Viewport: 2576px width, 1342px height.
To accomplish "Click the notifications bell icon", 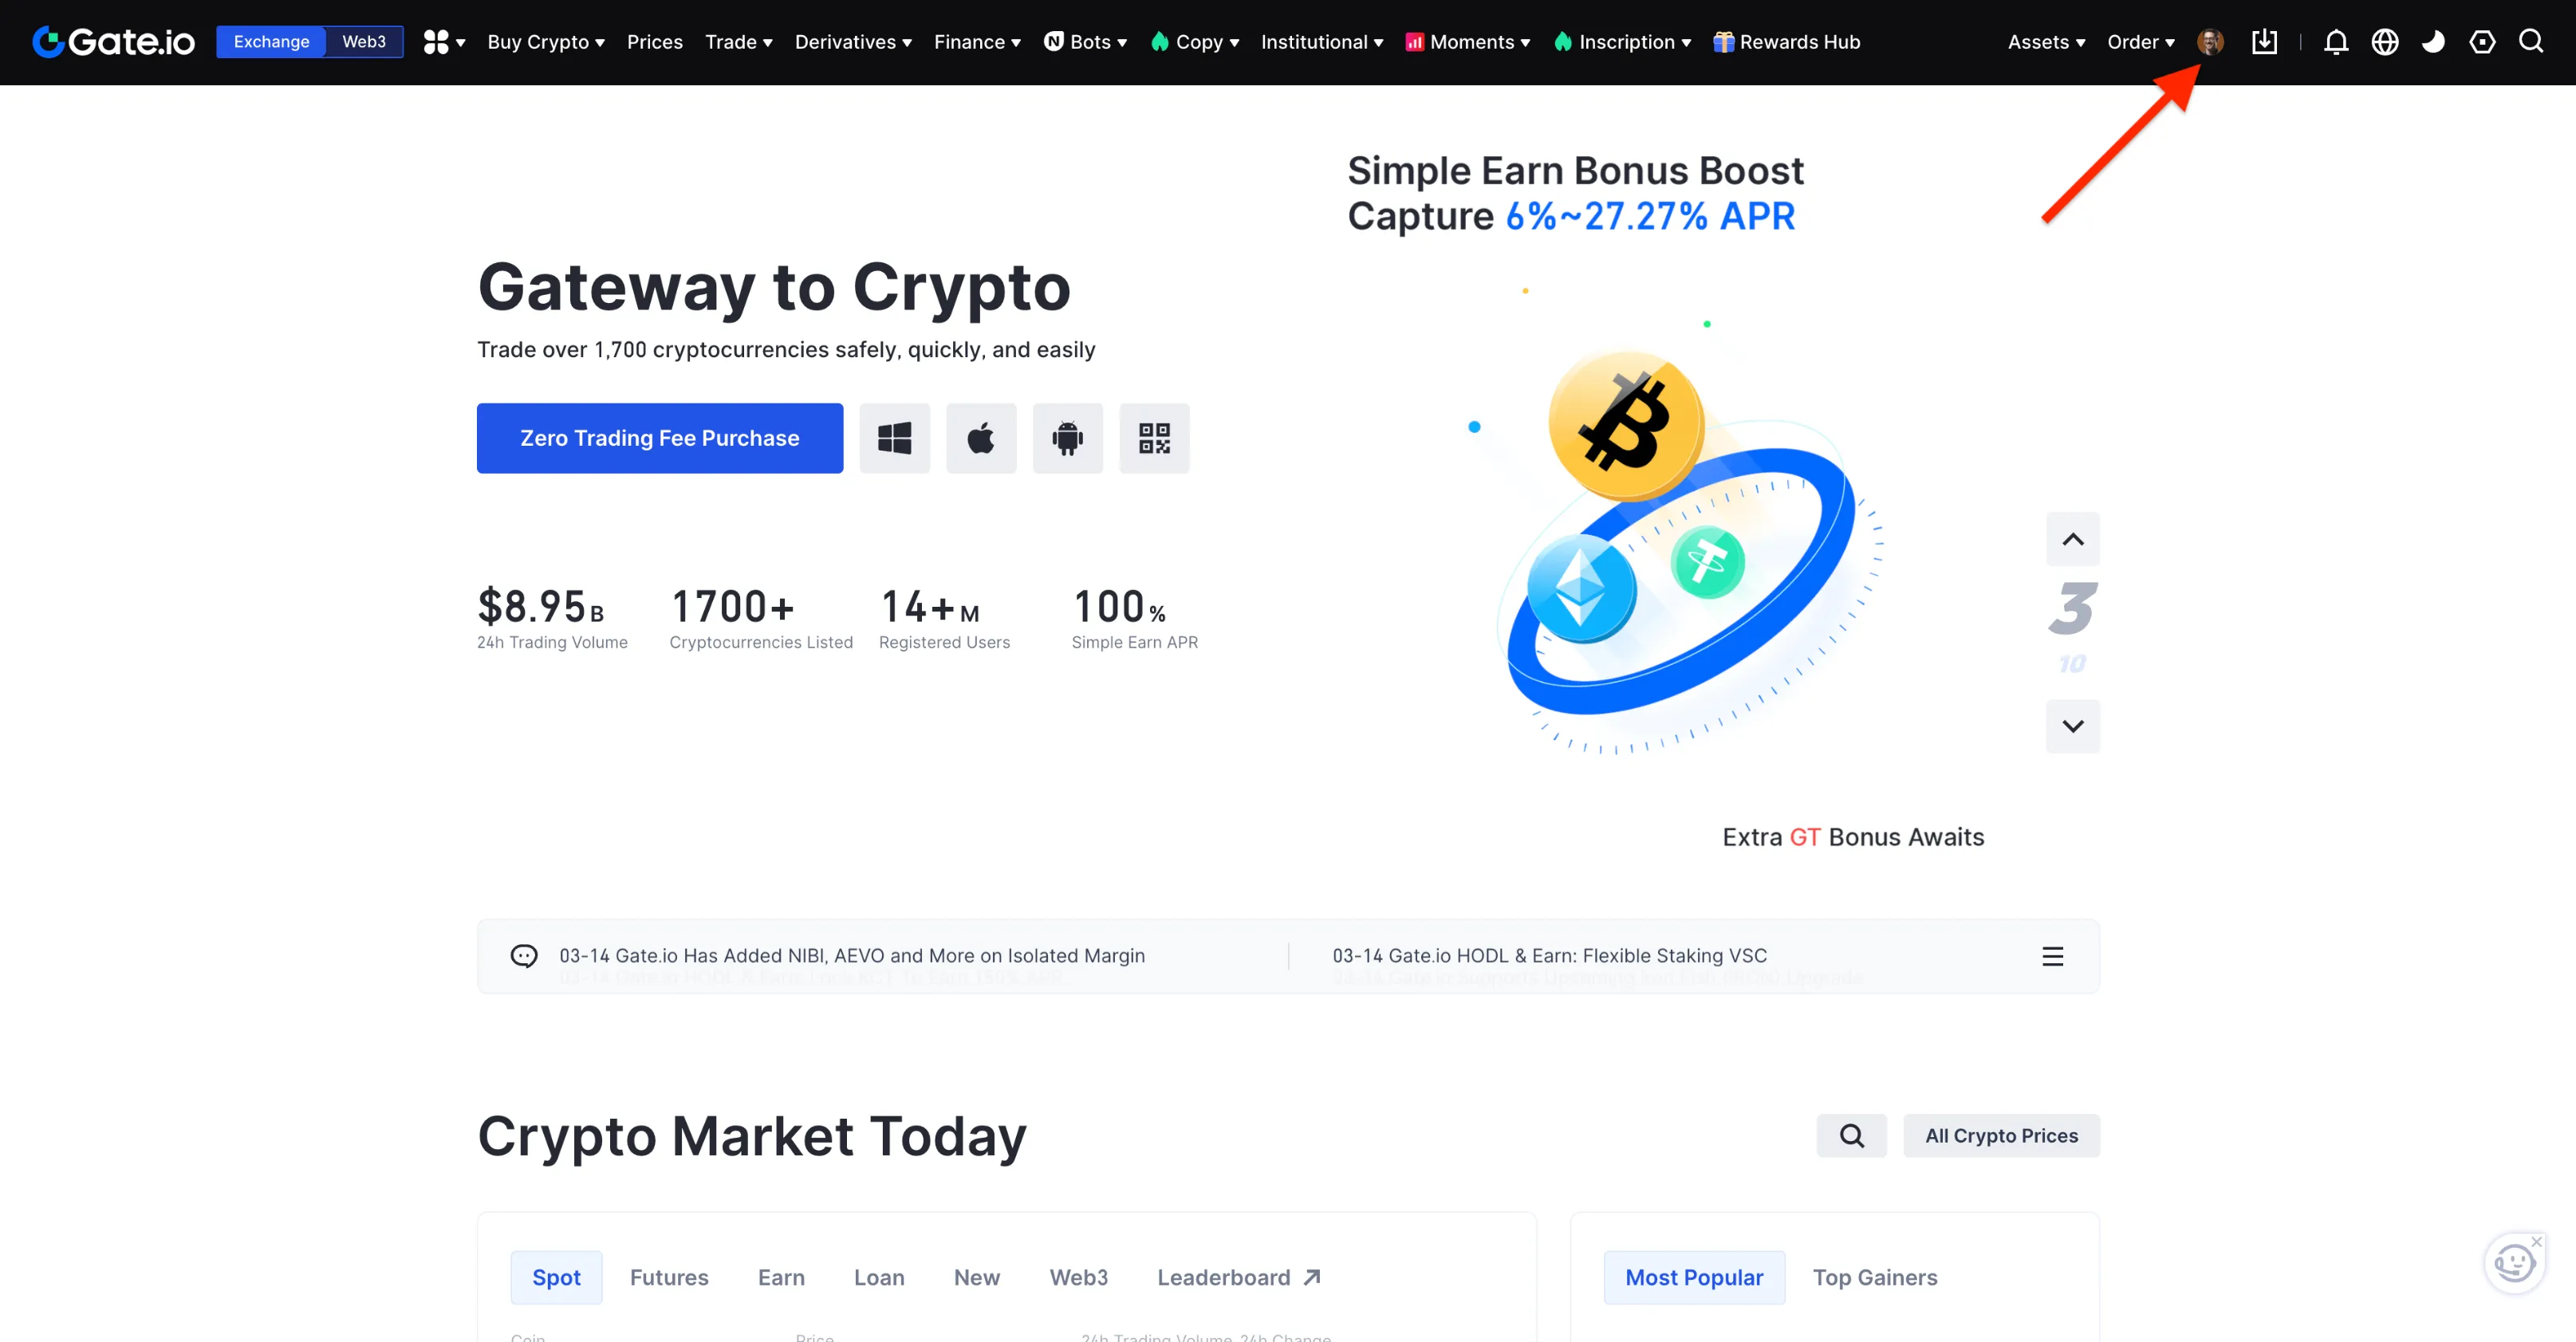I will (x=2336, y=41).
